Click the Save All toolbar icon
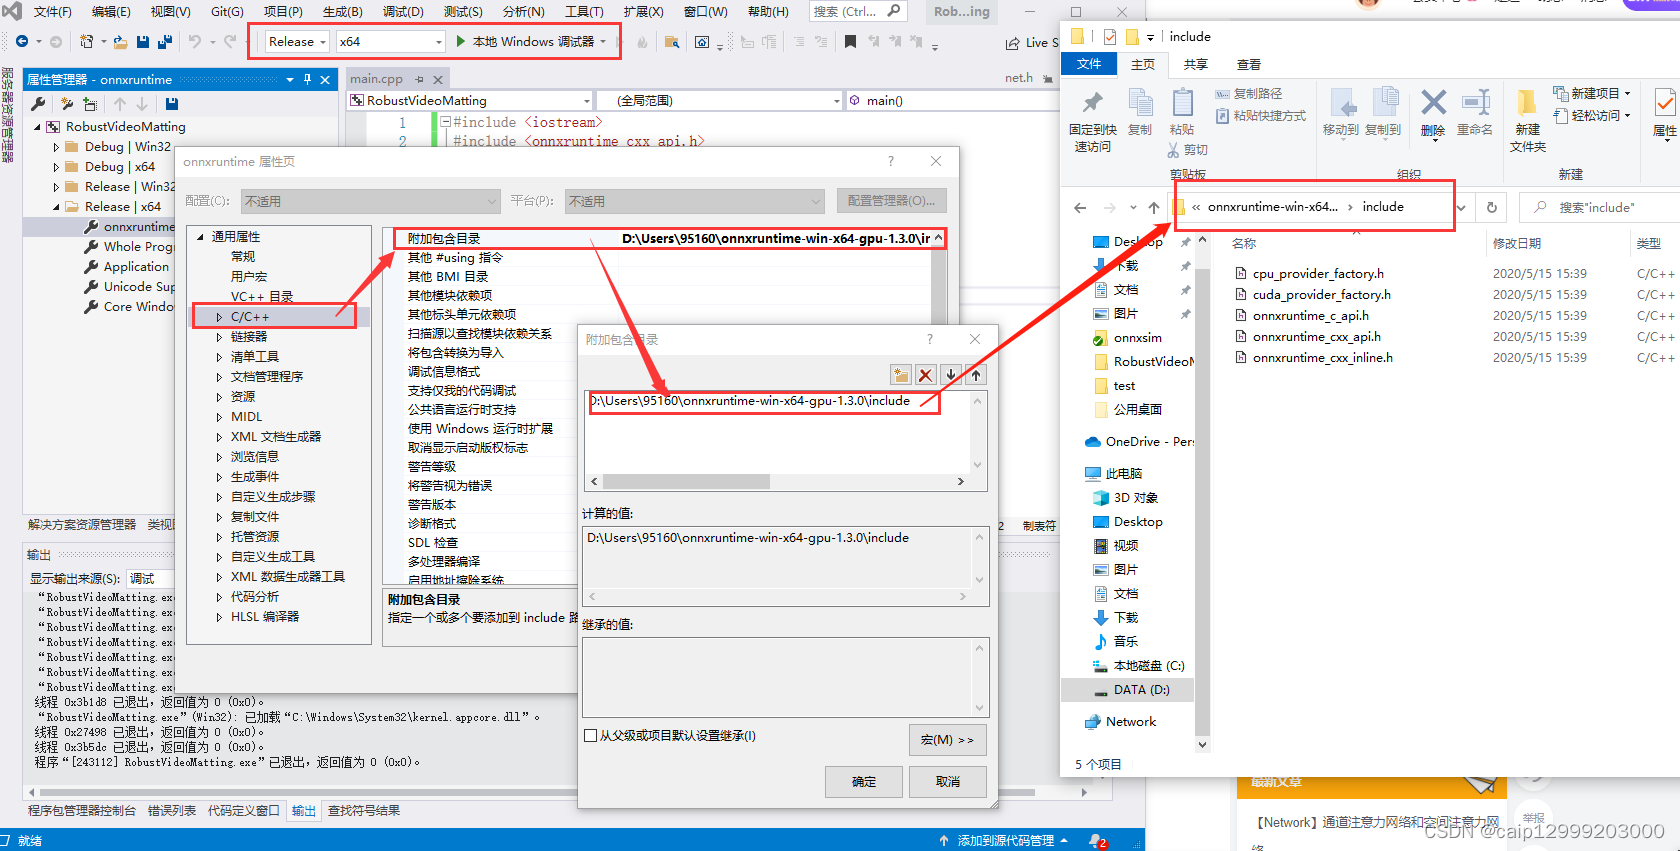Screen dimensions: 1680x851 (x=165, y=42)
